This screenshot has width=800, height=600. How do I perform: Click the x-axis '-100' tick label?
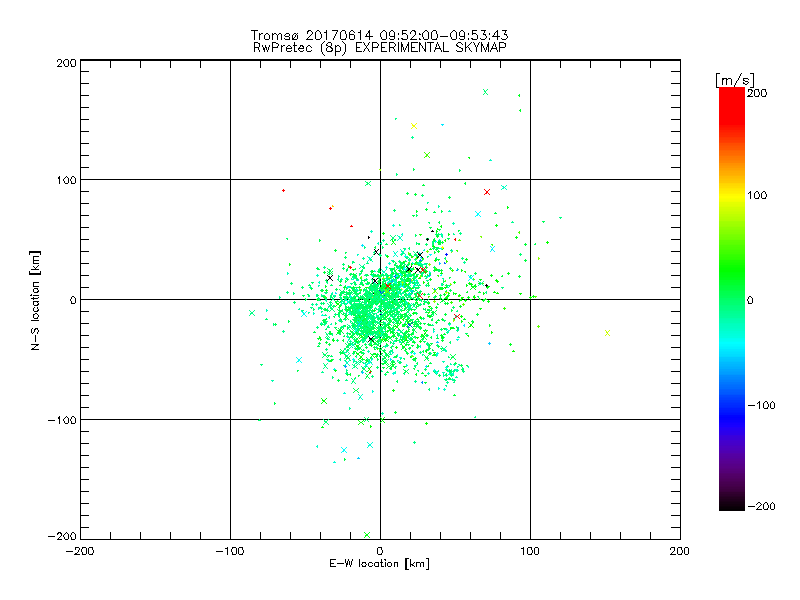(x=230, y=551)
